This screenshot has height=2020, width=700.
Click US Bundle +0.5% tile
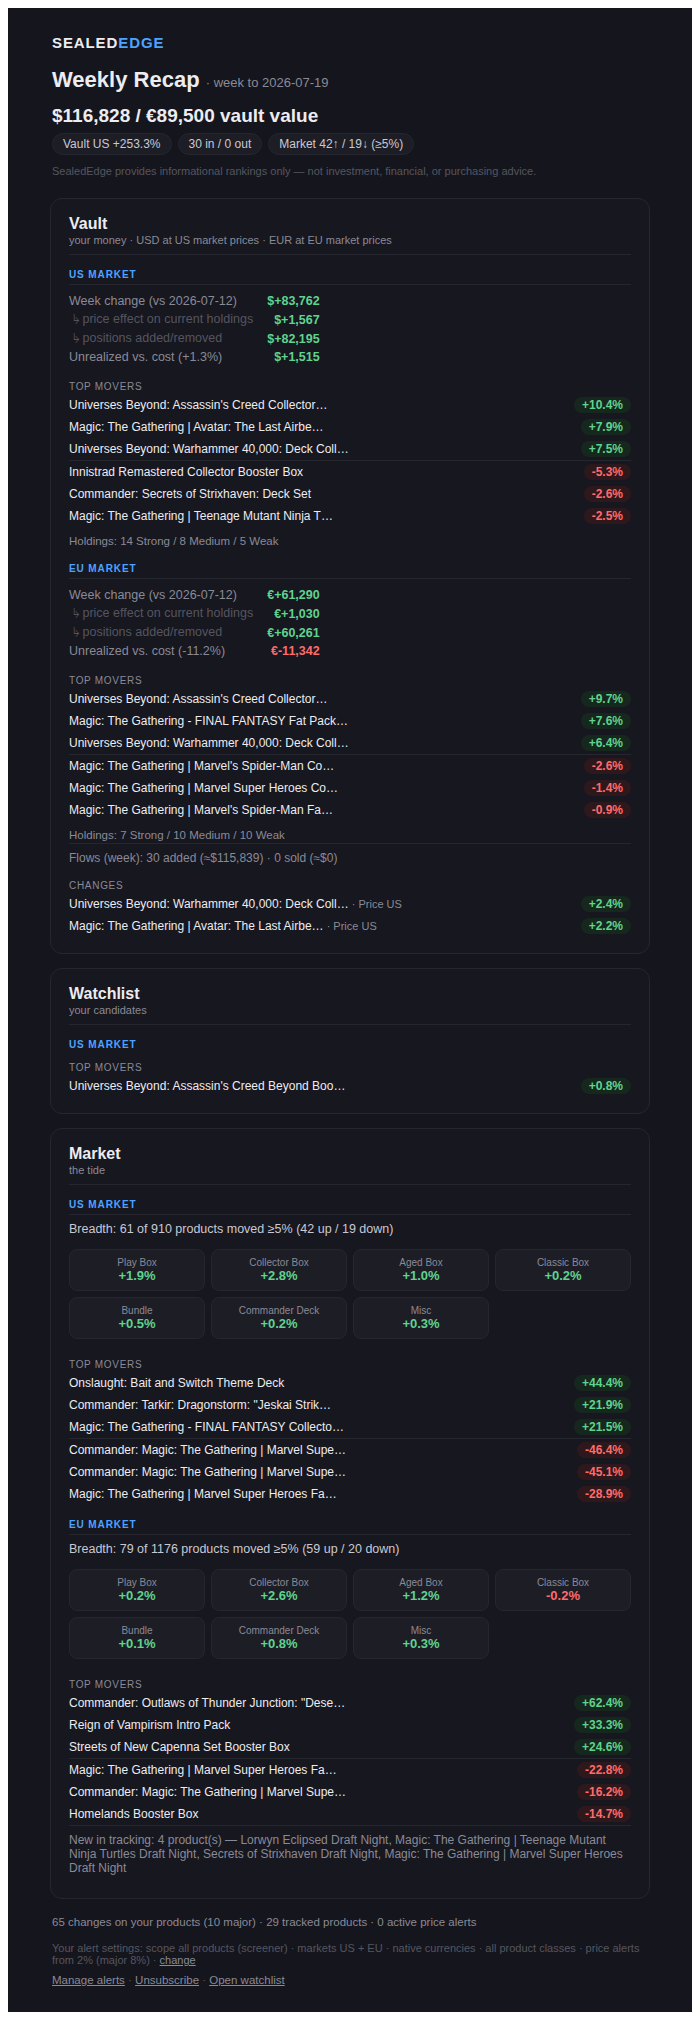coord(137,1318)
